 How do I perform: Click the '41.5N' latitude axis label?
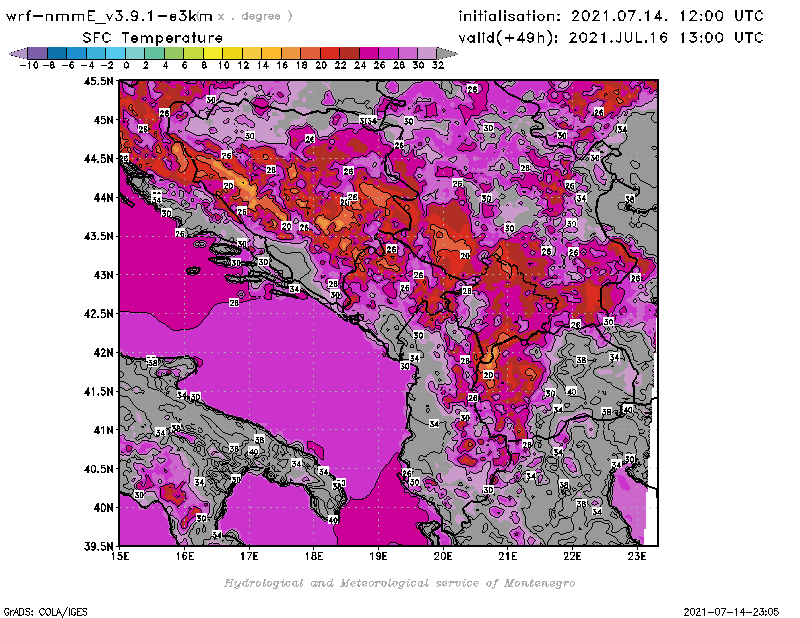[98, 391]
